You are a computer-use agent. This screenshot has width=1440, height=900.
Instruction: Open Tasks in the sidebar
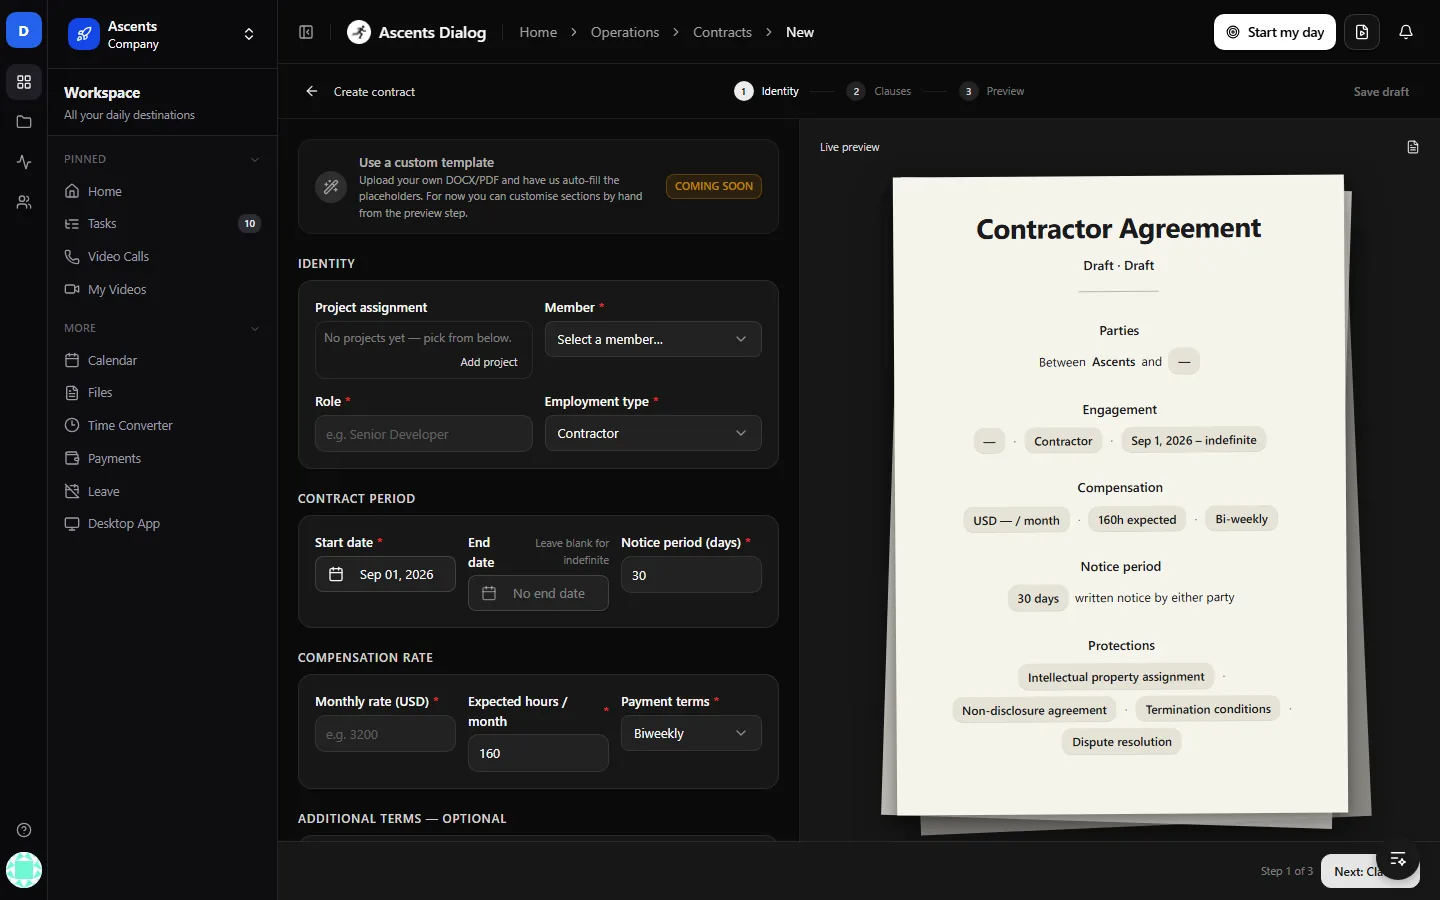pos(162,224)
